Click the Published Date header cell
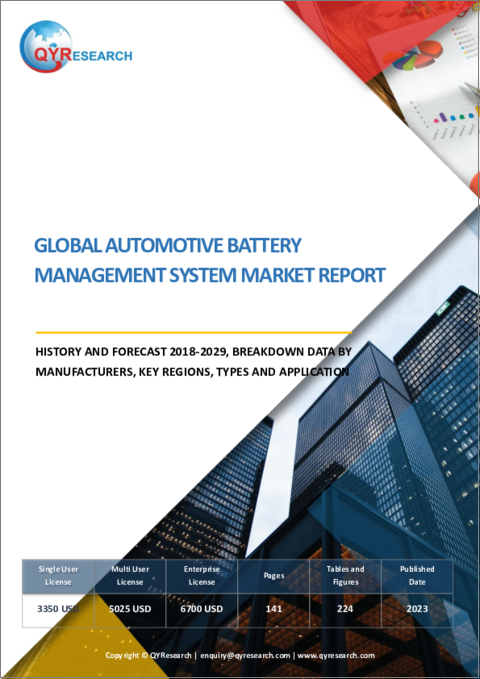Image resolution: width=480 pixels, height=679 pixels. pos(417,576)
